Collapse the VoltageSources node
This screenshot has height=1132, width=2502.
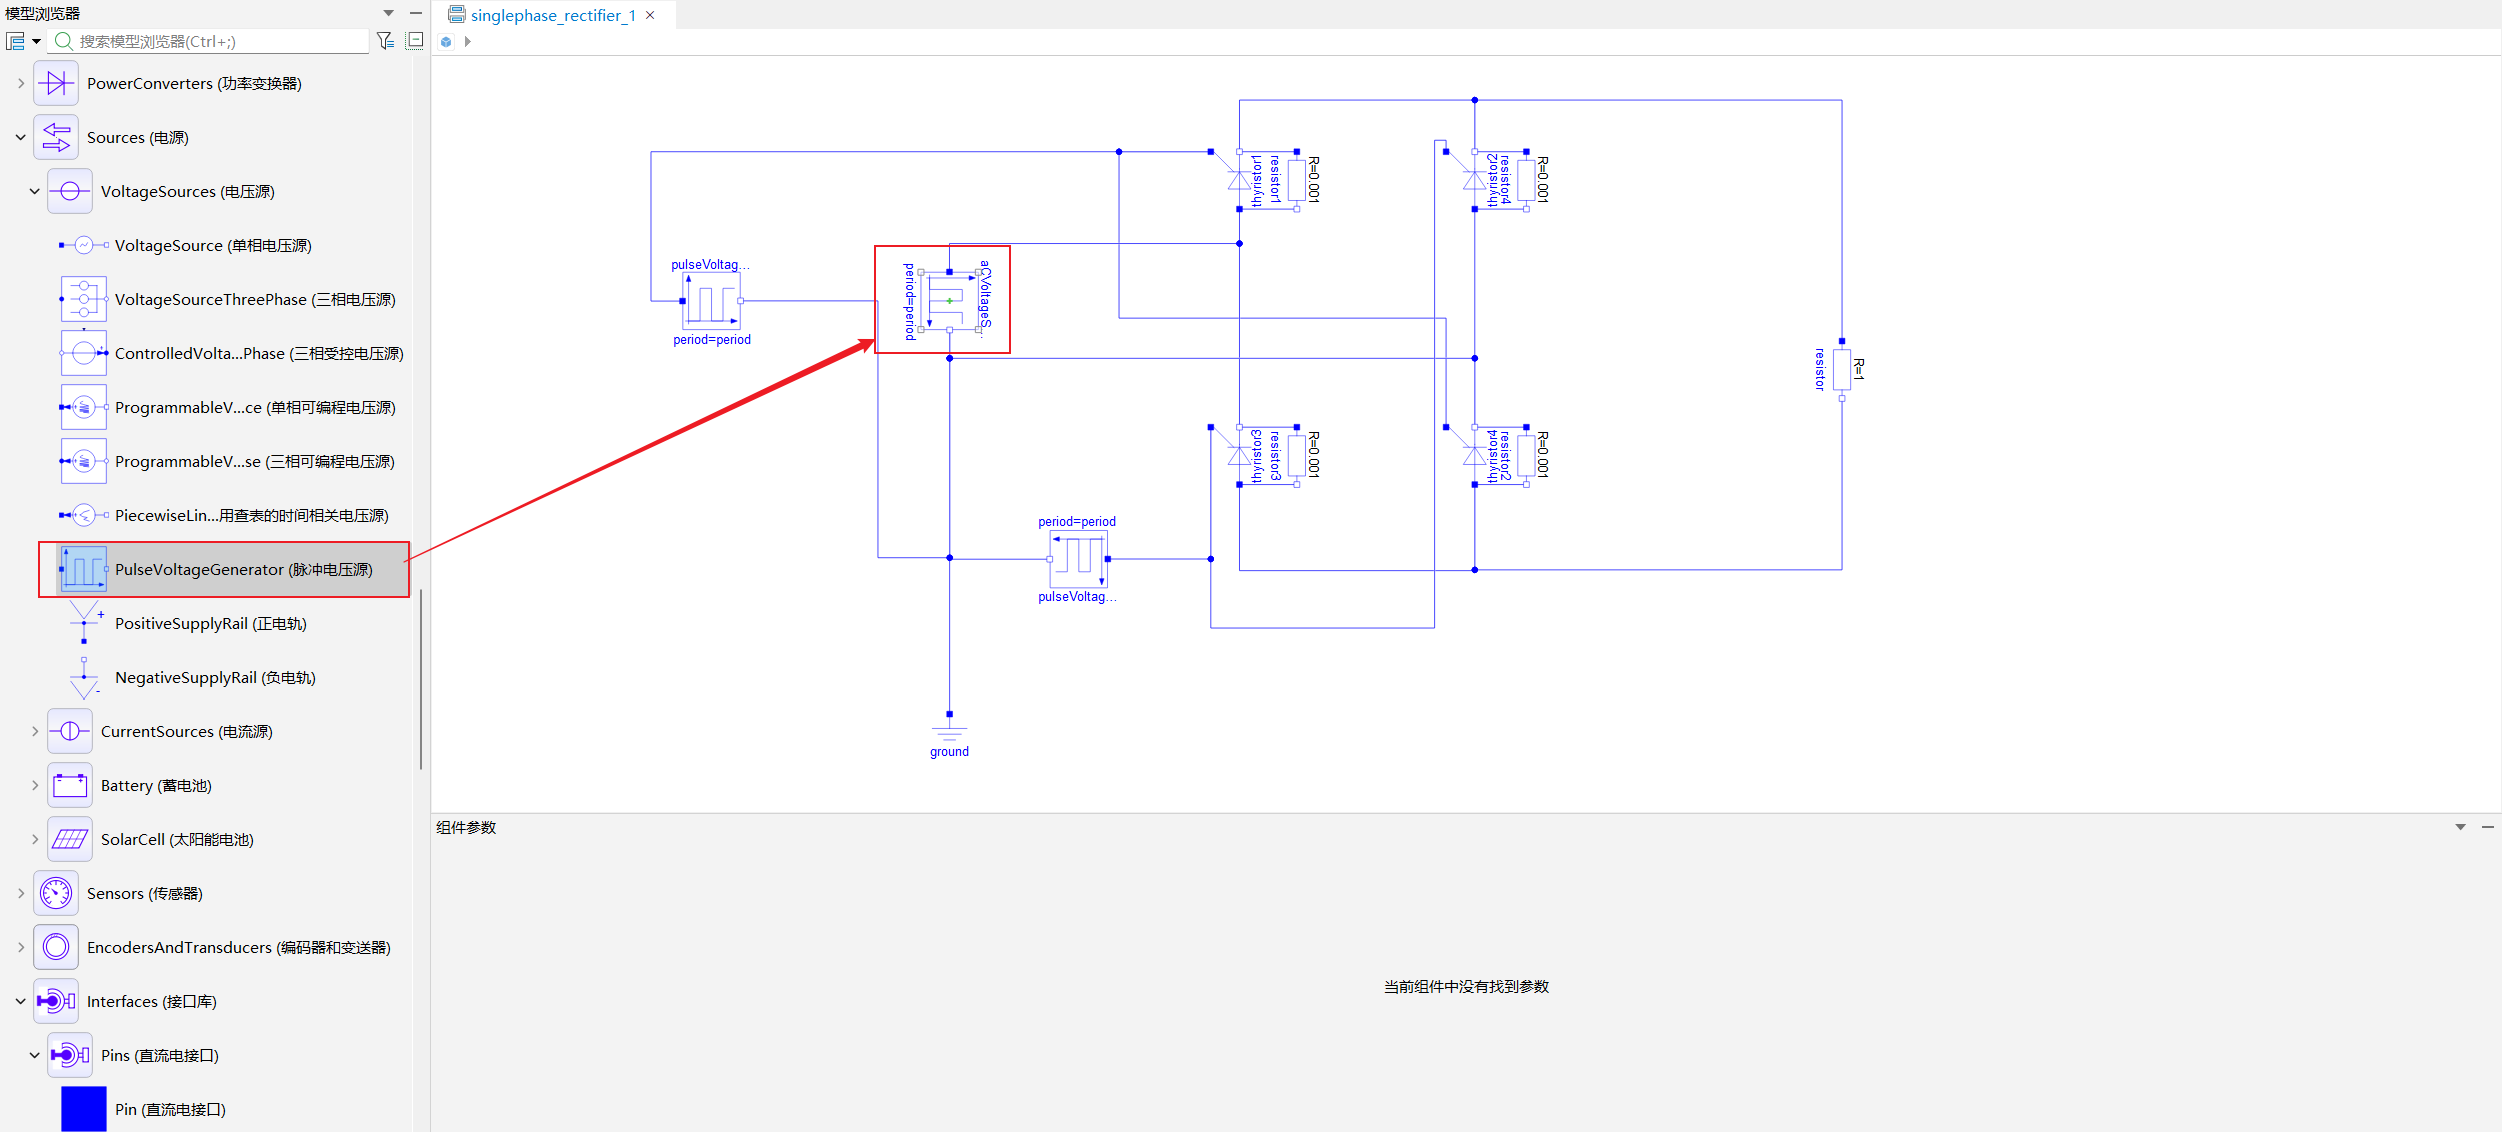tap(34, 191)
